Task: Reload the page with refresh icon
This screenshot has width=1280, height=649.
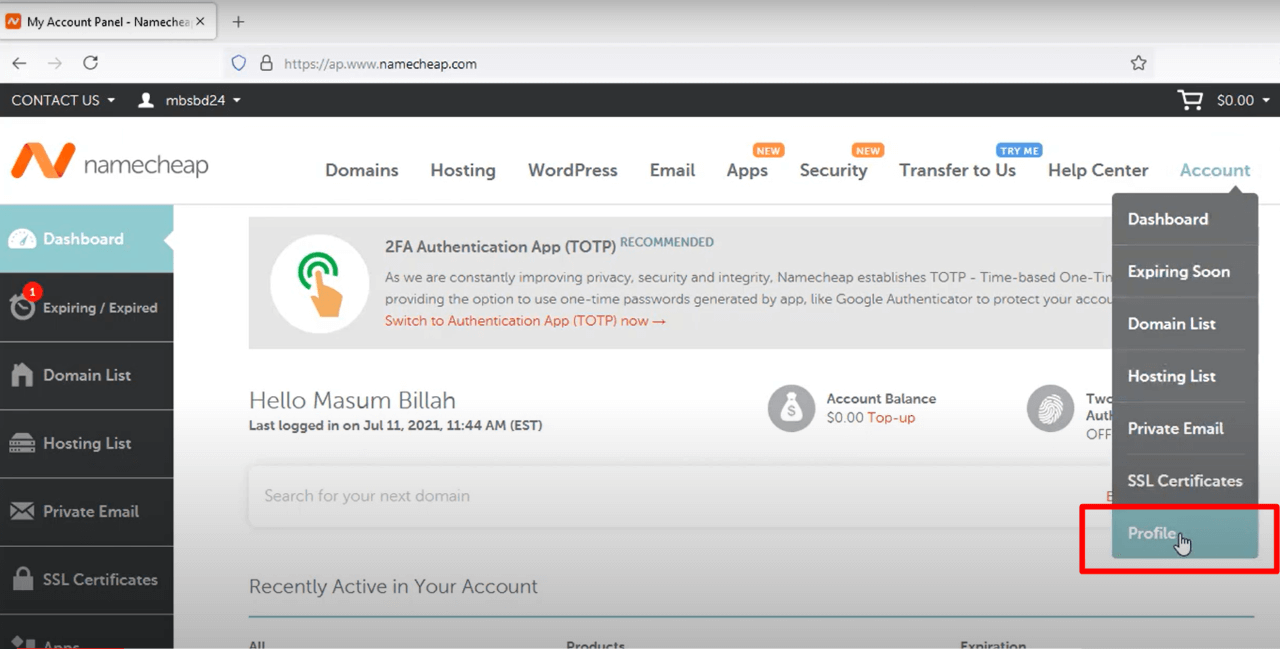Action: tap(90, 63)
